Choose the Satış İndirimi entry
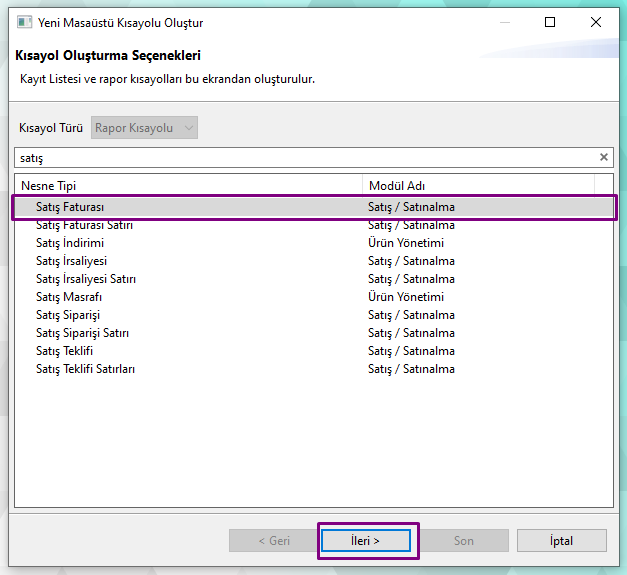Viewport: 627px width, 575px height. pyautogui.click(x=70, y=243)
